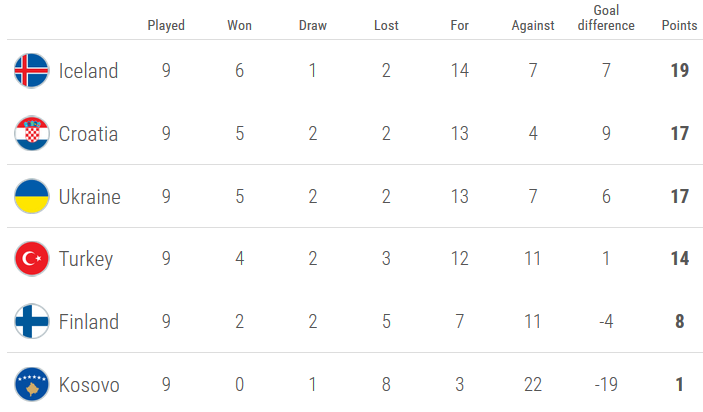Sort table by Points header
Viewport: 703px width, 412px height.
680,26
